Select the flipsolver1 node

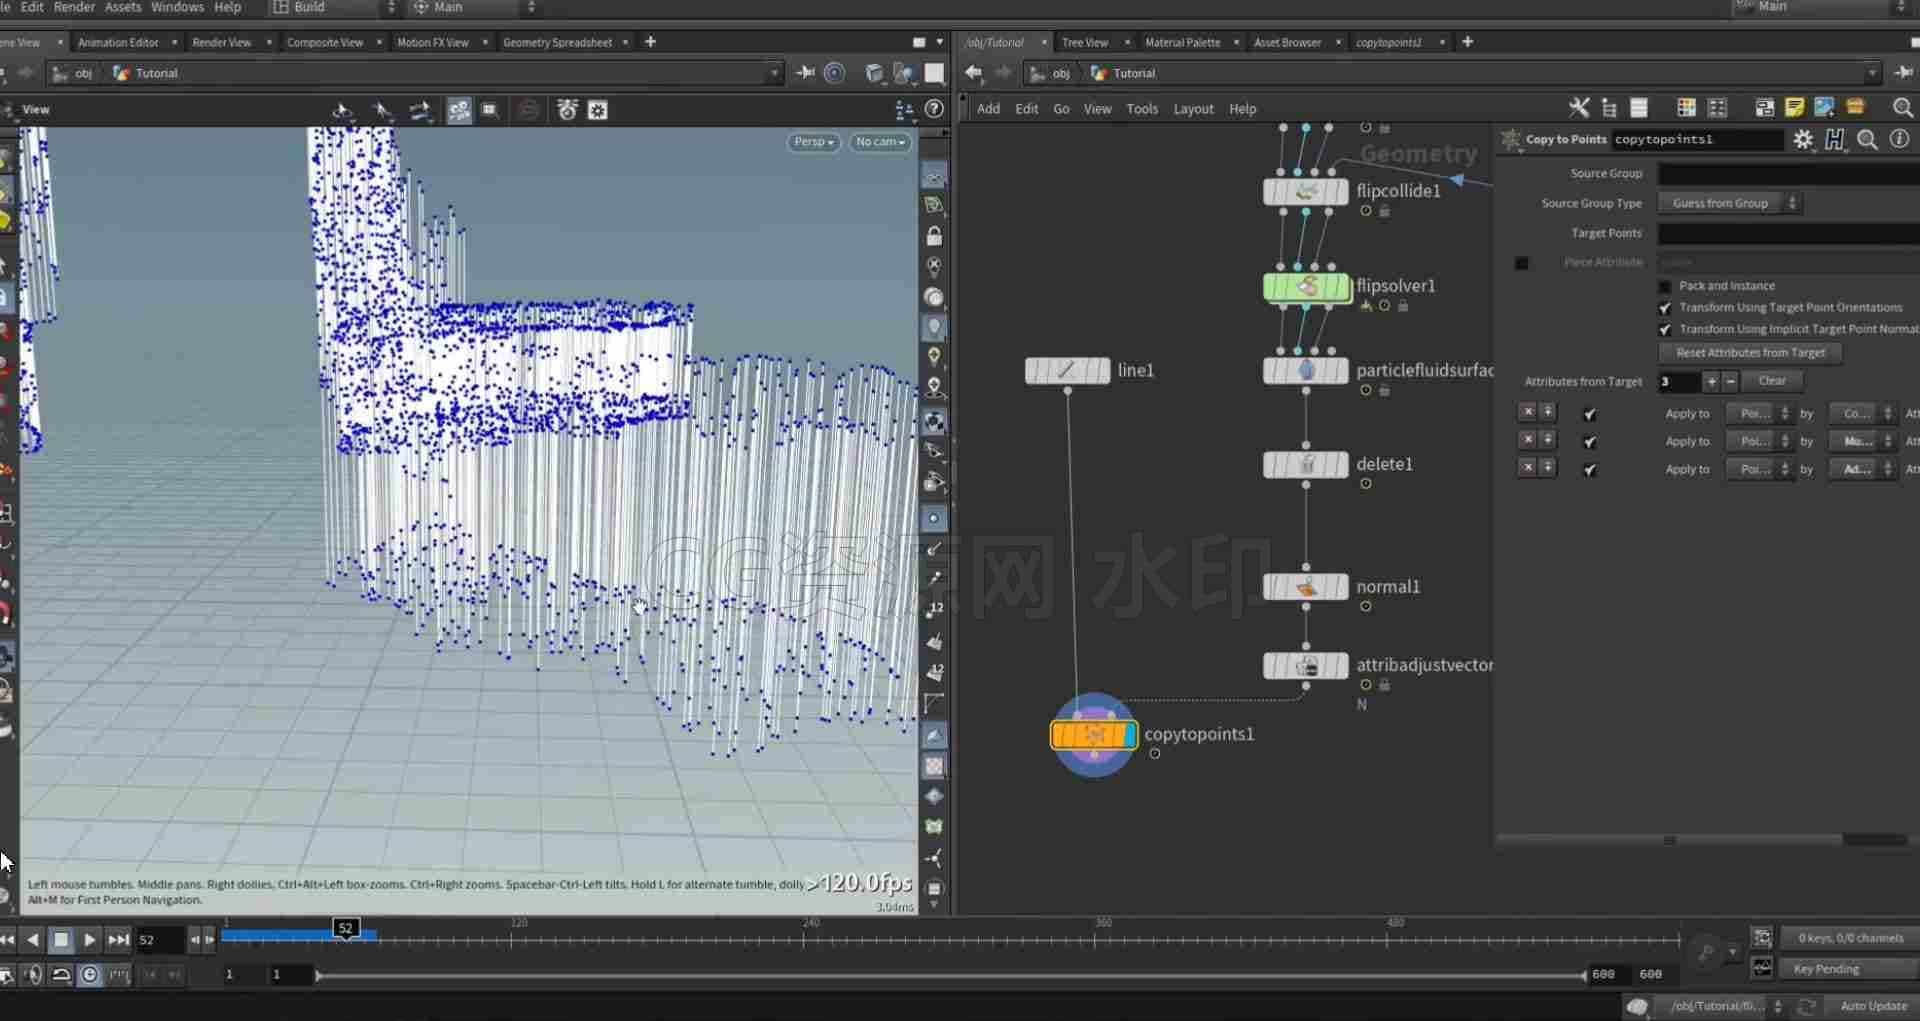point(1307,287)
